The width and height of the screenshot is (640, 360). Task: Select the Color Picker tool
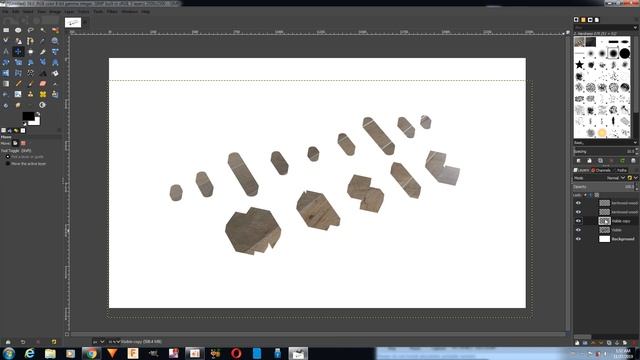click(x=43, y=41)
